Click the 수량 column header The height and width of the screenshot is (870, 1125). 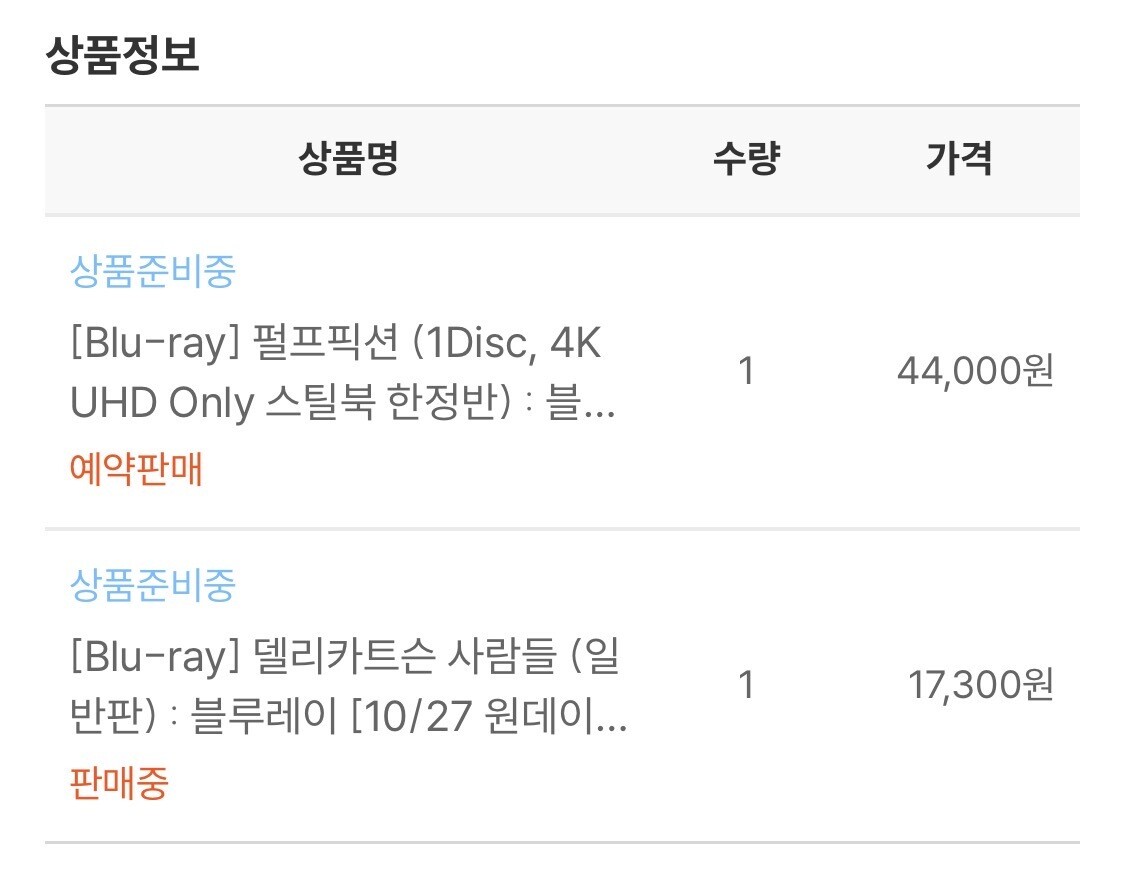click(745, 160)
